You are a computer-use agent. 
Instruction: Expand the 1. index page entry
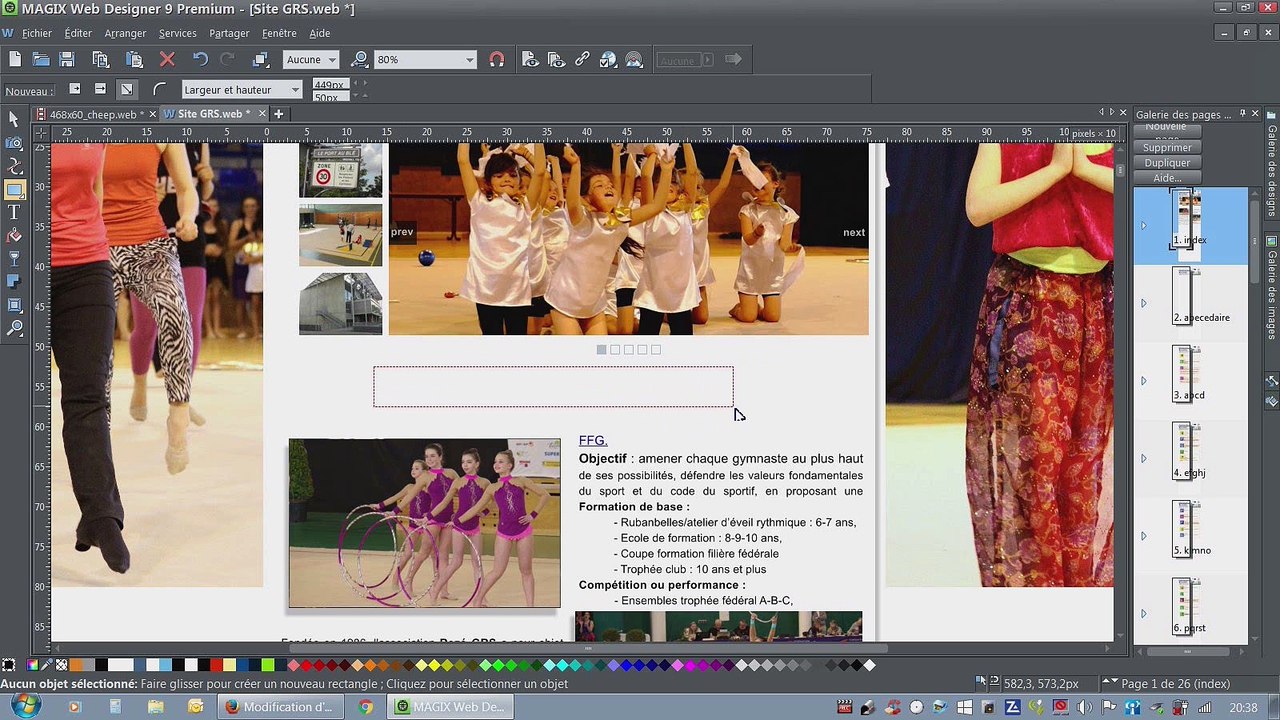[1144, 226]
